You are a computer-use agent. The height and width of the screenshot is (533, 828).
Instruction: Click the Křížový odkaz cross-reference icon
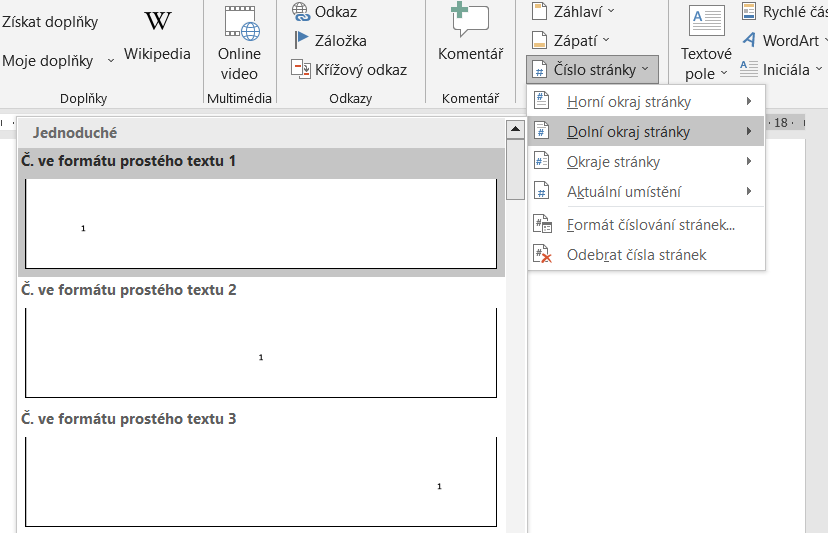[301, 69]
